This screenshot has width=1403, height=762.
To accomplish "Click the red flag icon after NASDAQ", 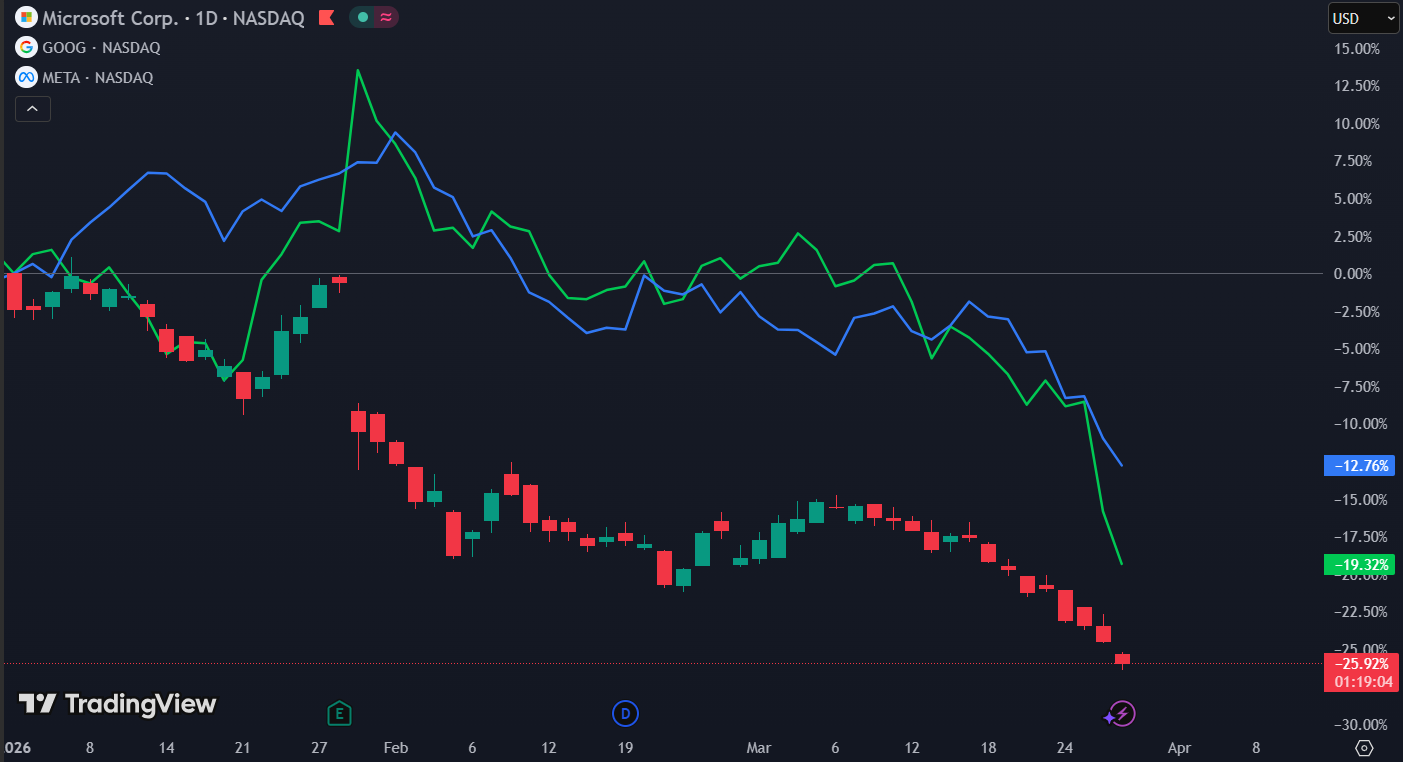I will pyautogui.click(x=326, y=17).
